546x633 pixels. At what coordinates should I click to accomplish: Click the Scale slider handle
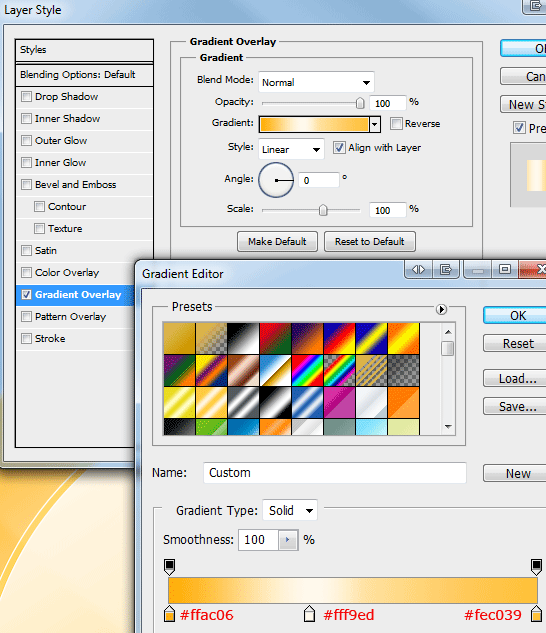(323, 210)
